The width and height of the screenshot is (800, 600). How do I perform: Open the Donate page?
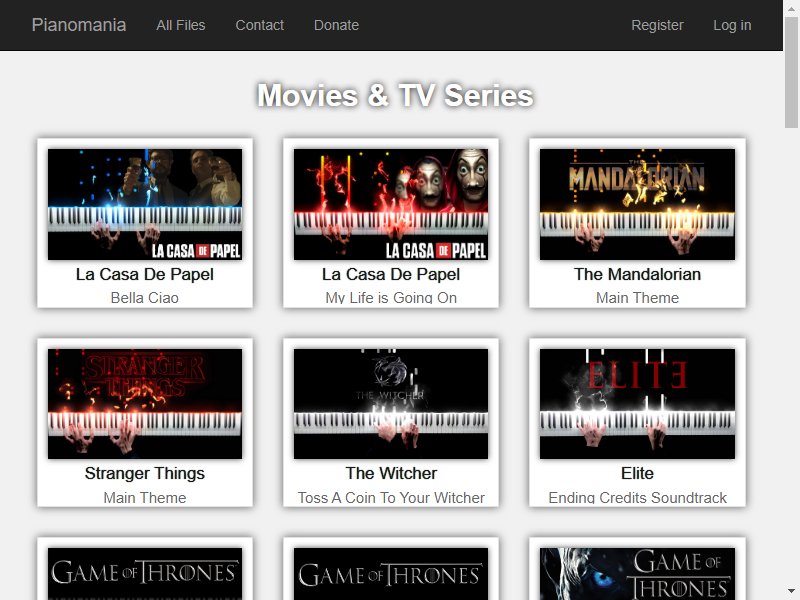[x=336, y=25]
